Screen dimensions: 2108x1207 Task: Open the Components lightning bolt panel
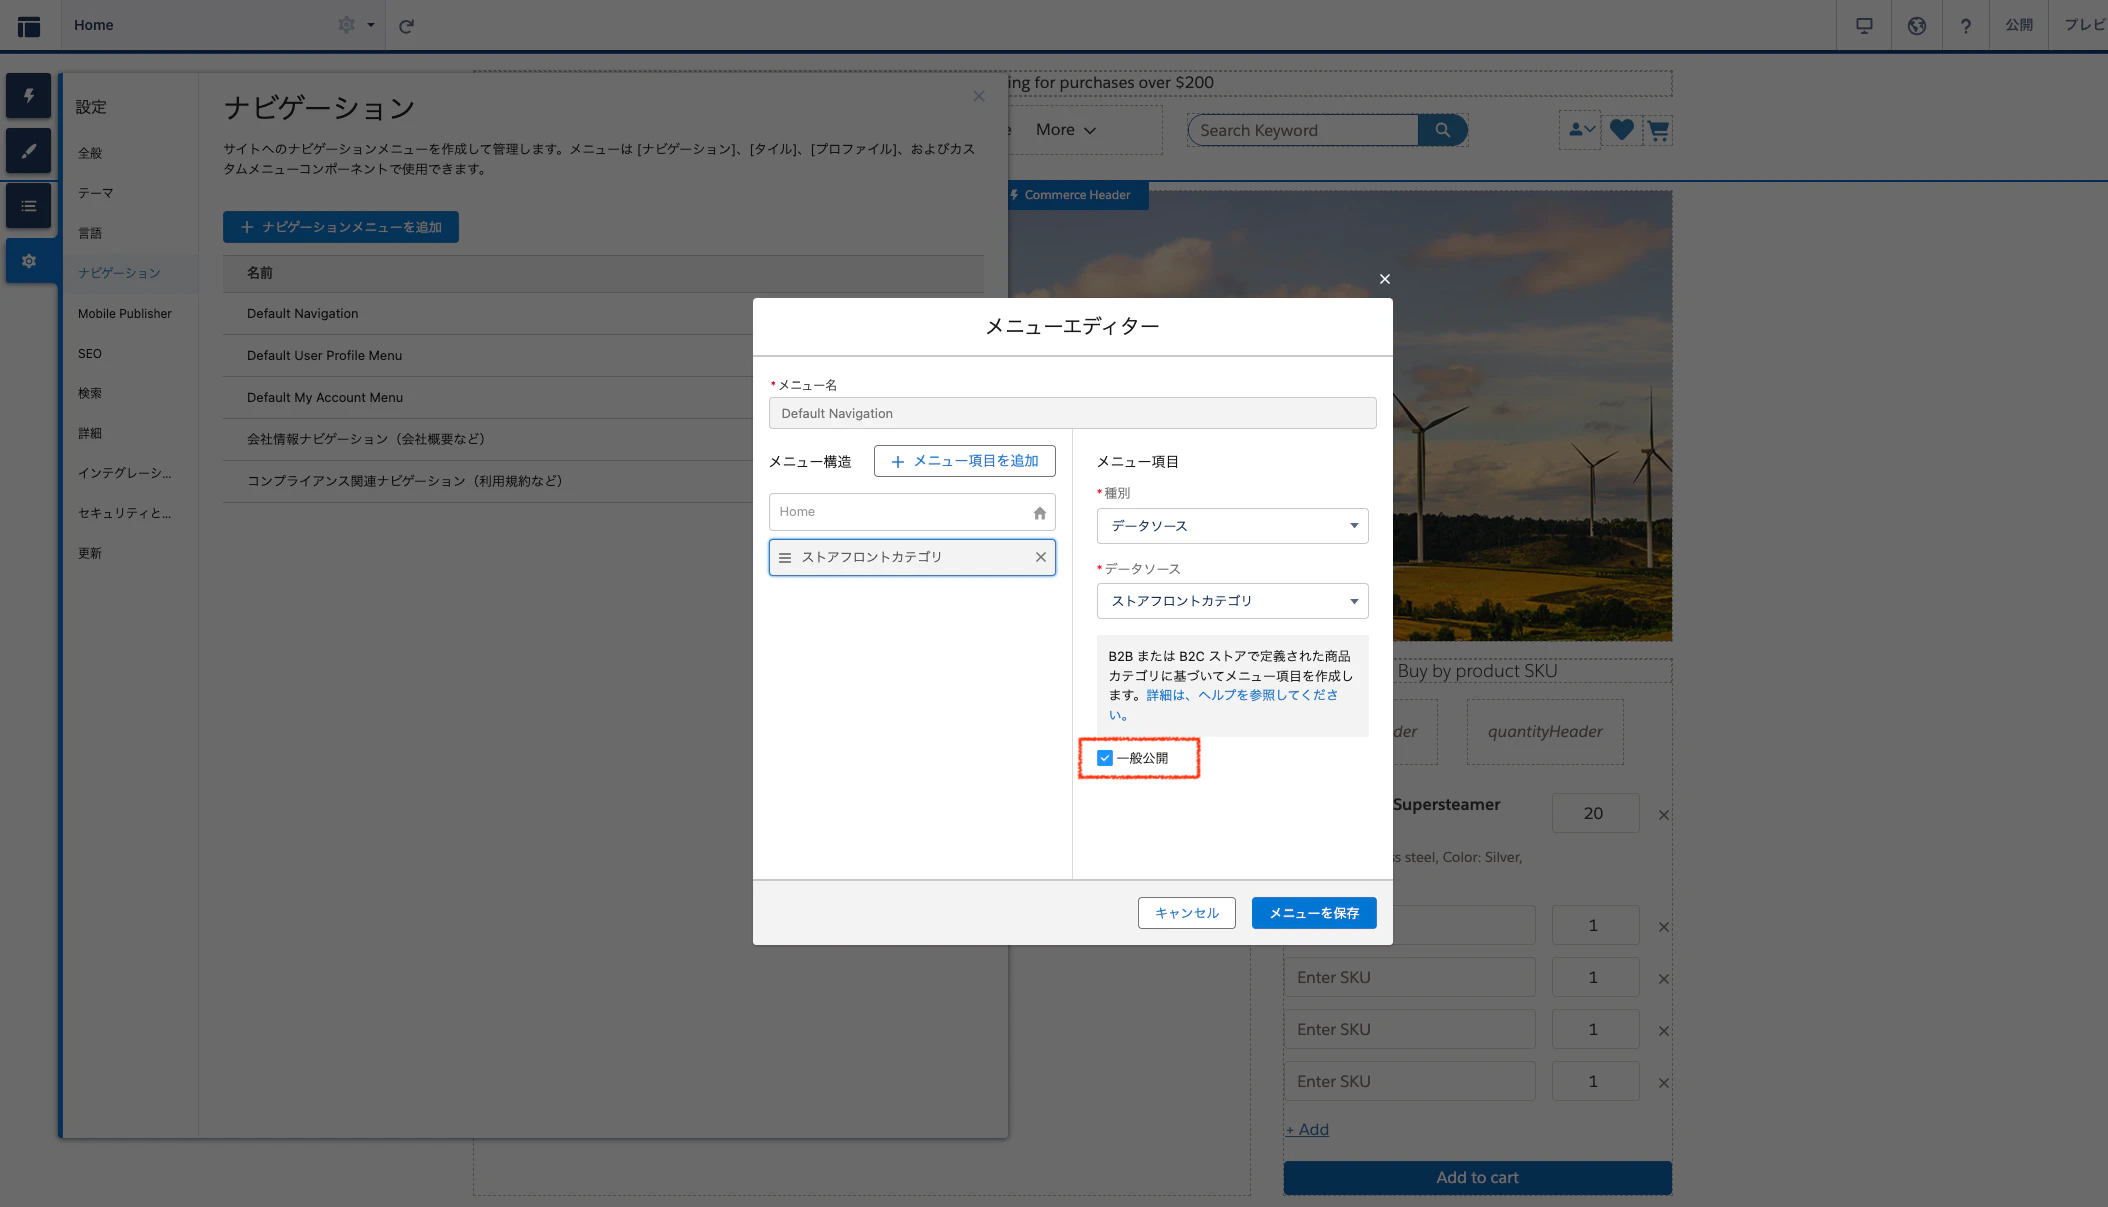coord(29,96)
